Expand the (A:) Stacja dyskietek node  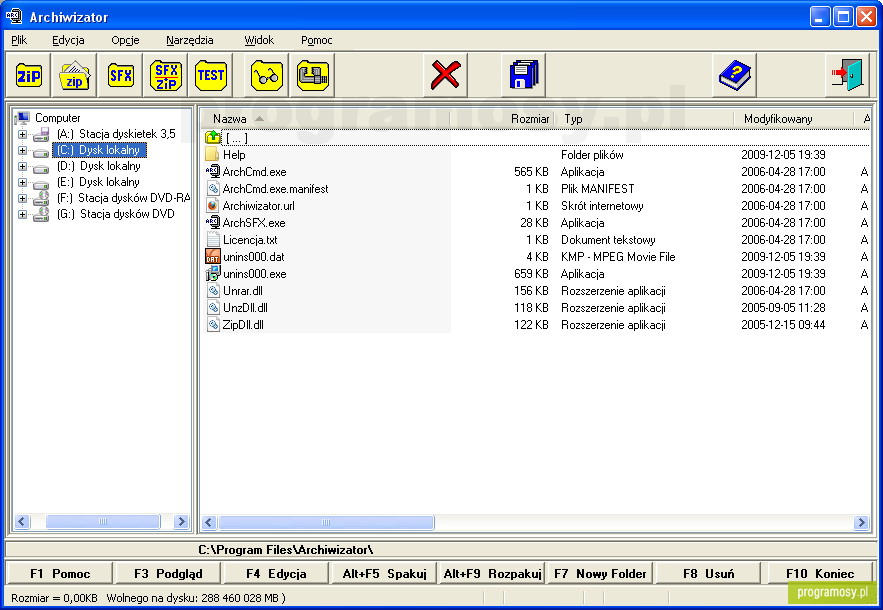tap(22, 134)
